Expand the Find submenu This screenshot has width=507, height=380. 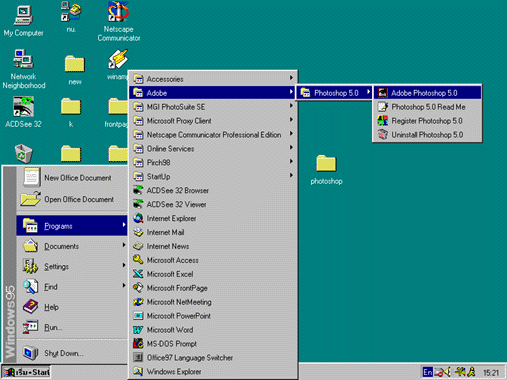72,287
